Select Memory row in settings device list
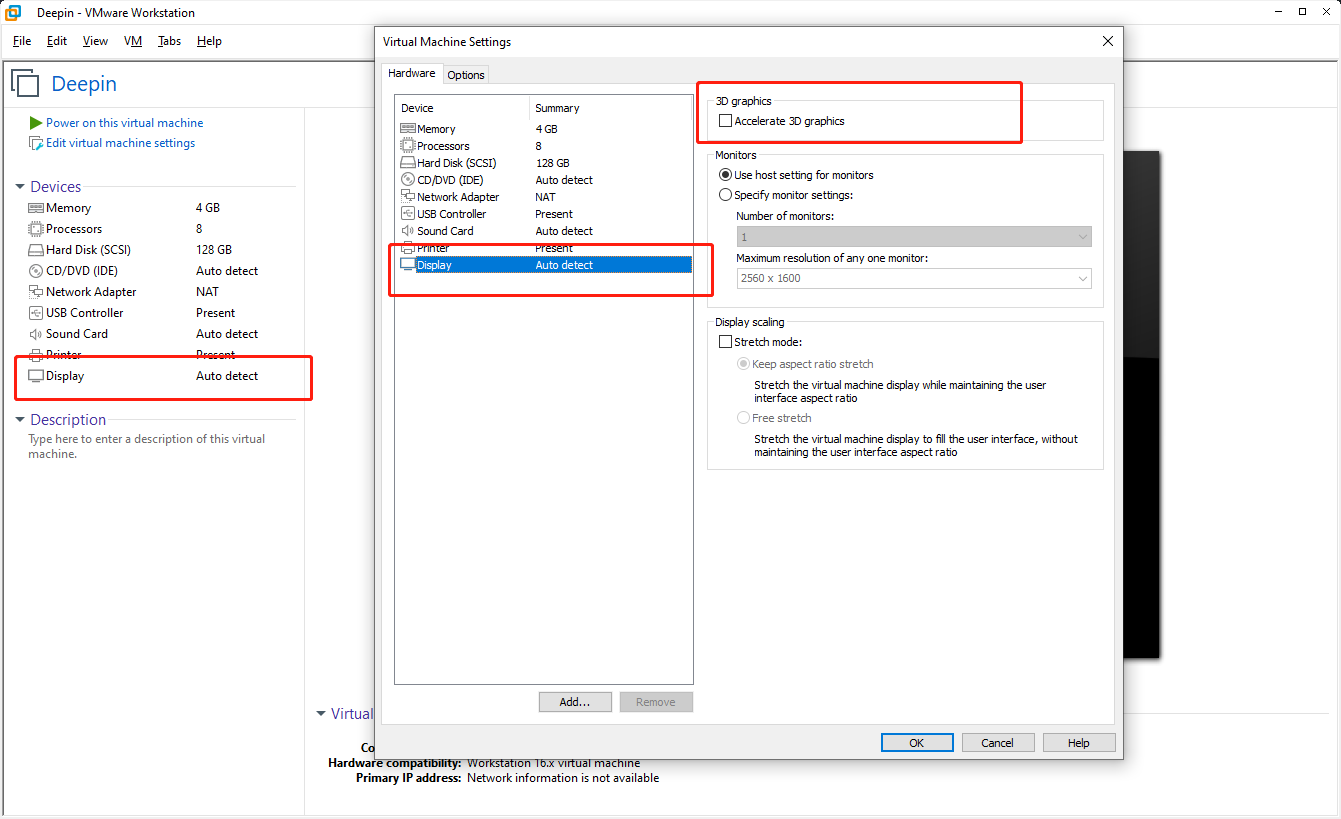Screen dimensions: 1341x819 click(544, 129)
